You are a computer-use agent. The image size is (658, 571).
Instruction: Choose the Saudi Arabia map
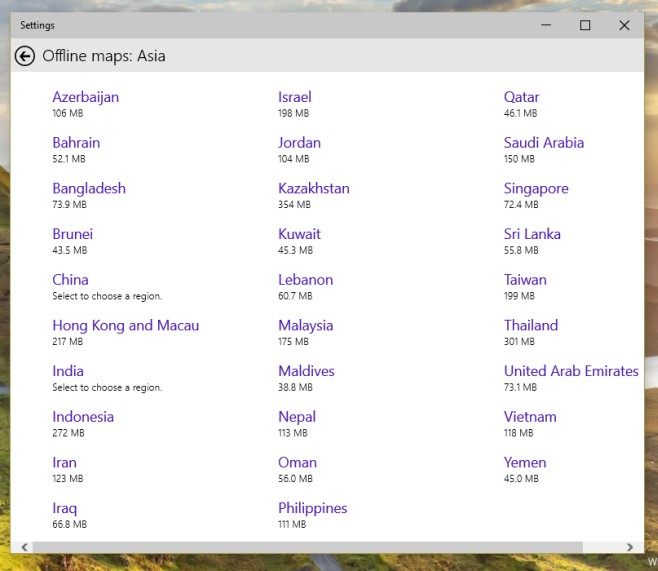tap(543, 143)
